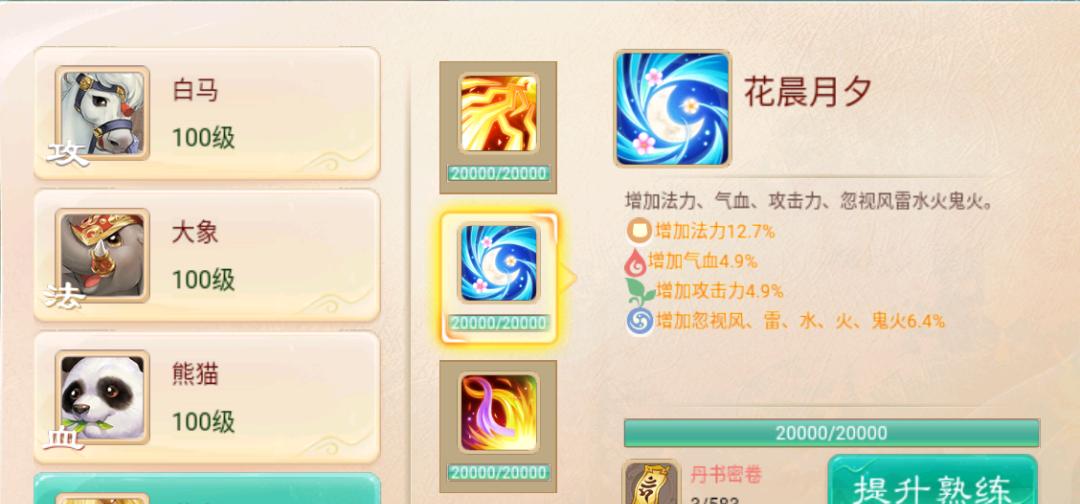Image resolution: width=1080 pixels, height=504 pixels.
Task: Choose the purple ribbon flame skill icon
Action: pos(499,412)
